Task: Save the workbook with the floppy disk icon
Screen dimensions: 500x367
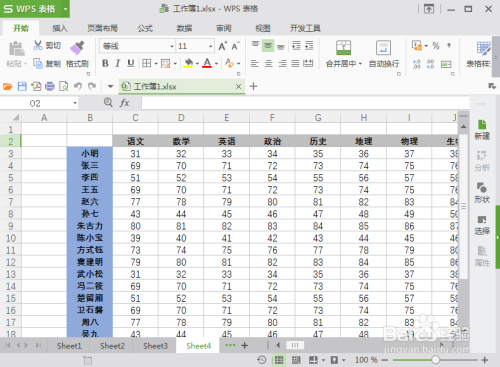Action: [22, 87]
